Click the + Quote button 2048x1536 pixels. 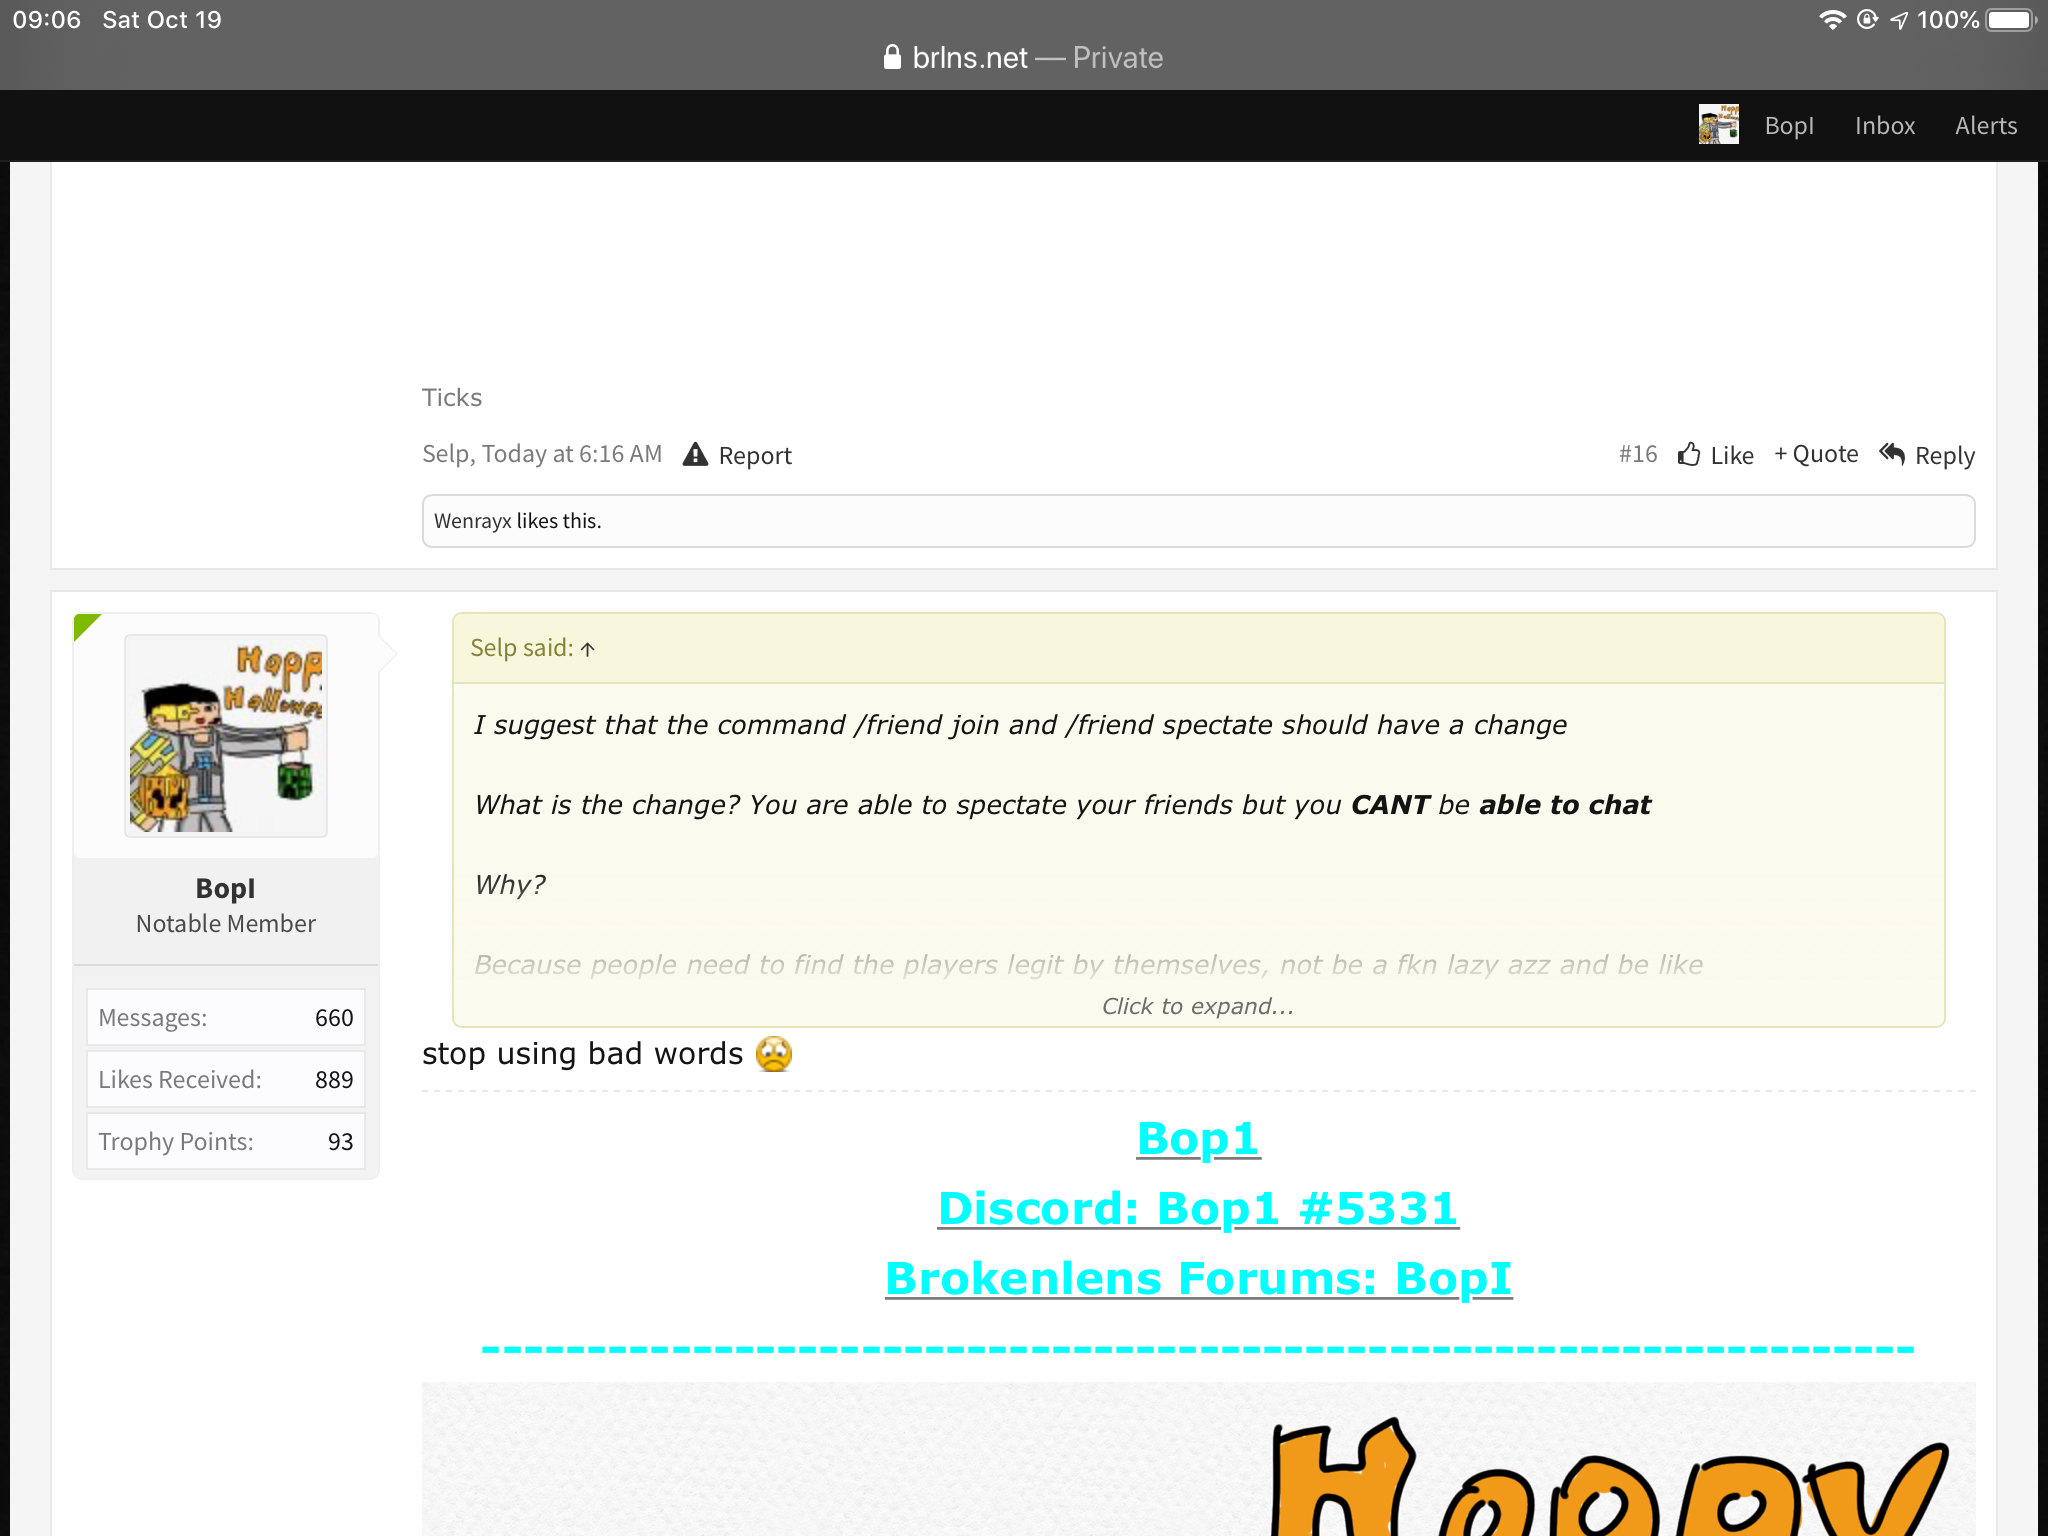click(x=1816, y=454)
